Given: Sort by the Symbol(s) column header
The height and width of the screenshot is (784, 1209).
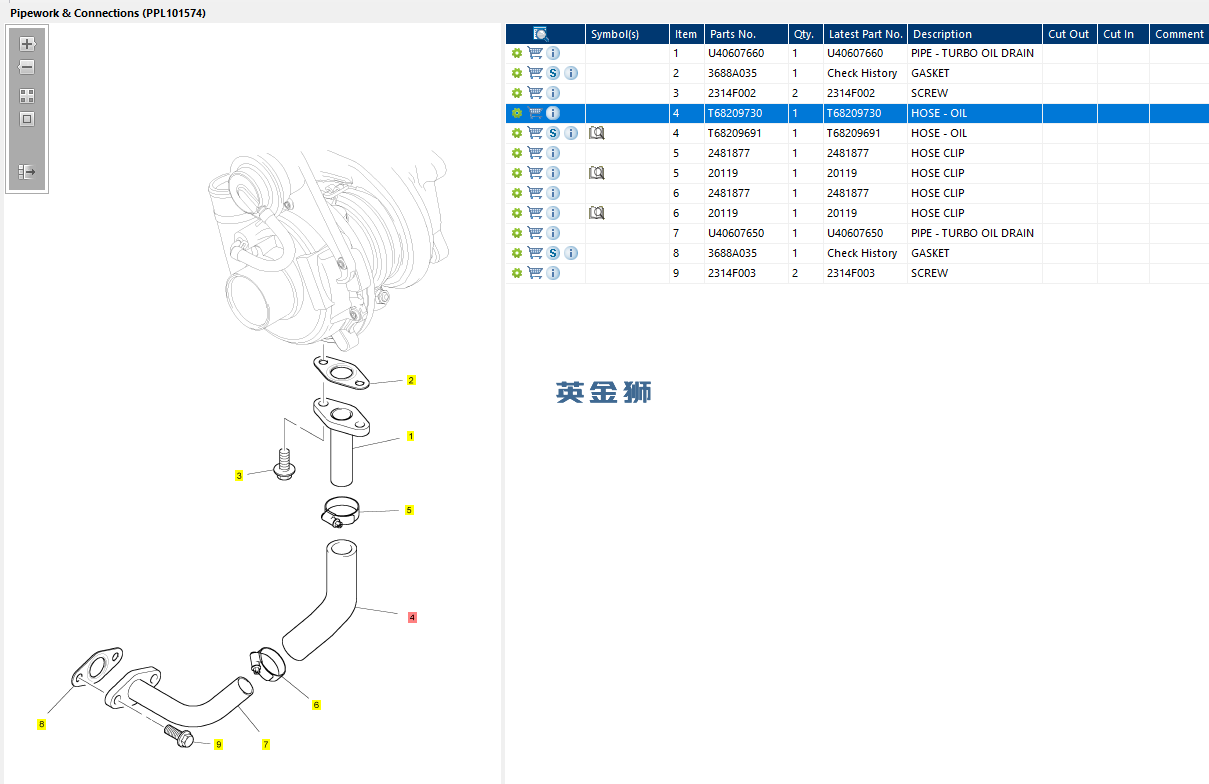Looking at the screenshot, I should click(627, 34).
